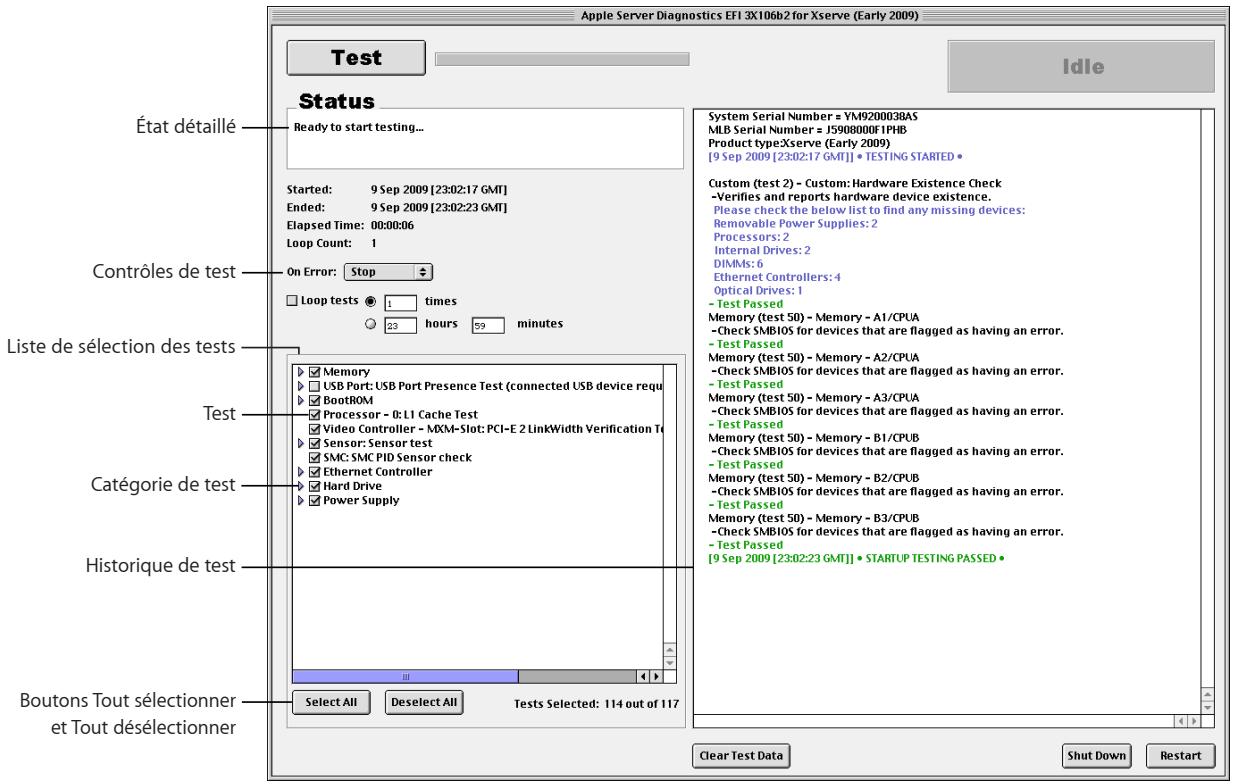Uncheck the Video Controller test checkbox
Screen dimensions: 1234x784
(316, 428)
